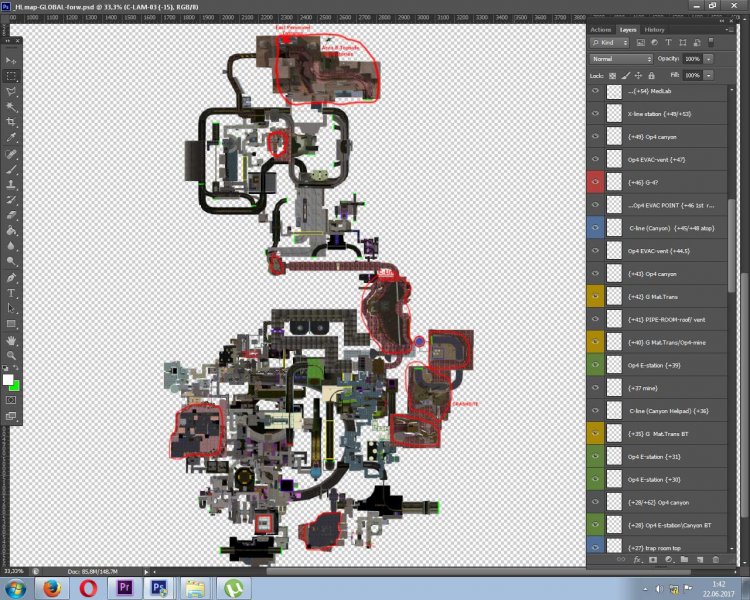The width and height of the screenshot is (750, 600).
Task: Toggle the layer filtering switch
Action: (711, 42)
